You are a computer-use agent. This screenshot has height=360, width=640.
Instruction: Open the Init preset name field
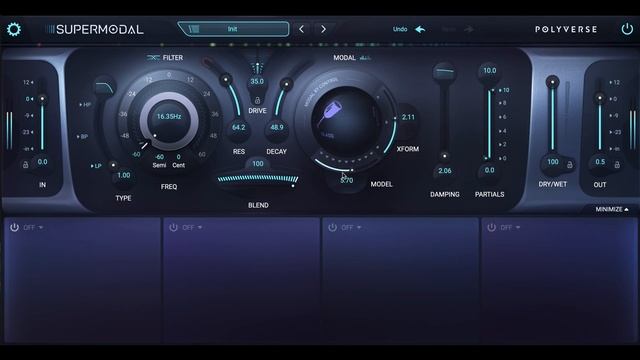pos(233,29)
